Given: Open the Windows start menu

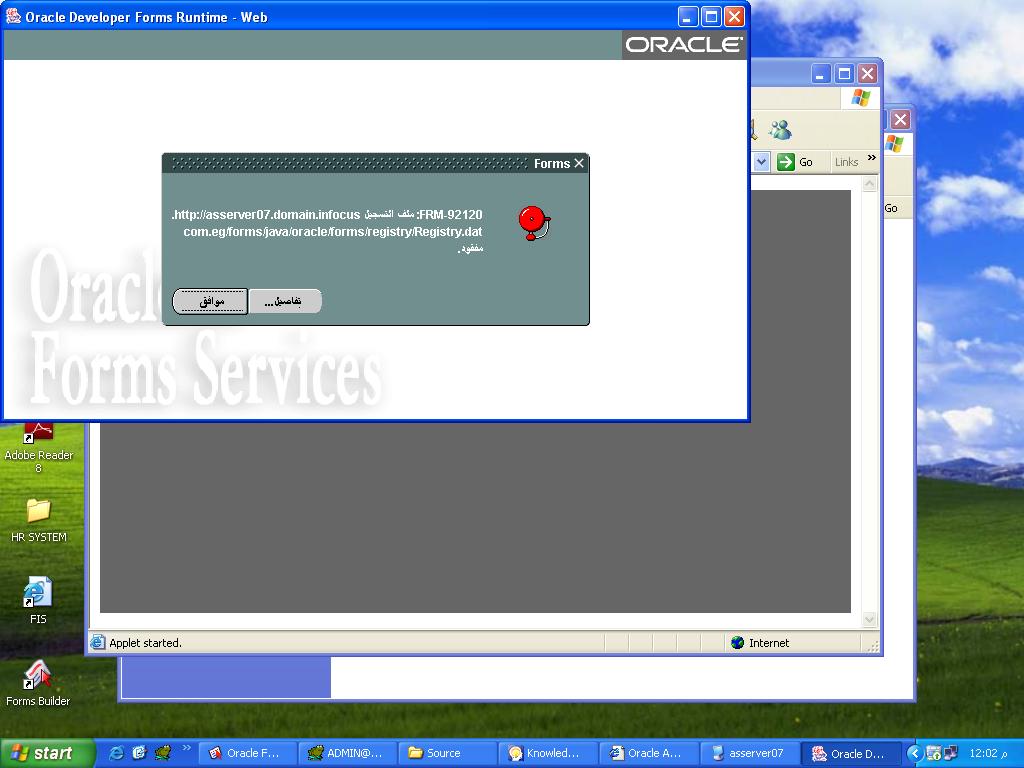Looking at the screenshot, I should coord(47,753).
